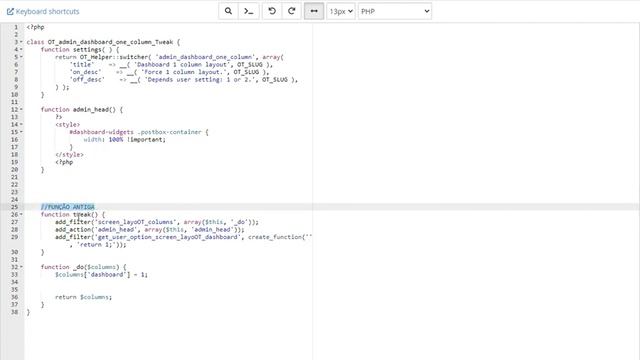Click the width: 100% !important declaration
This screenshot has width=640, height=360.
coord(124,140)
